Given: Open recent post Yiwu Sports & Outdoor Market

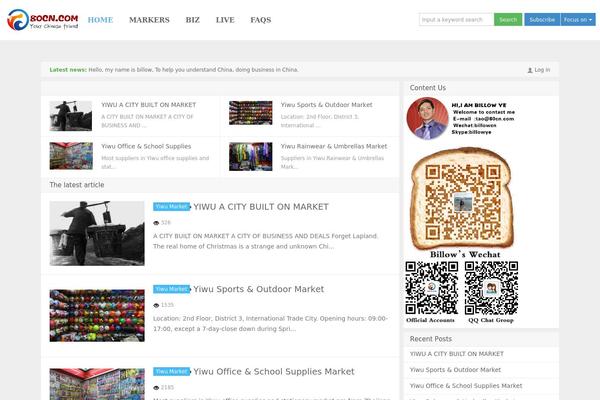Looking at the screenshot, I should click(455, 370).
